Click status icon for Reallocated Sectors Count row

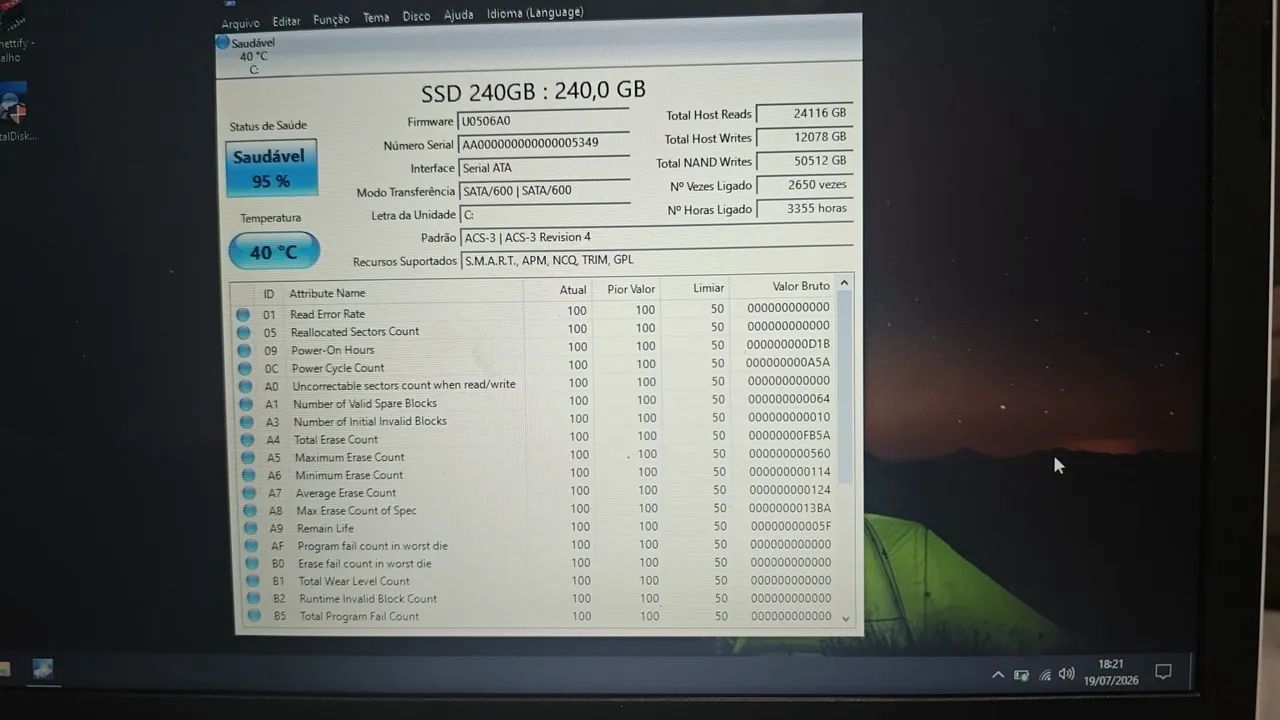pos(243,332)
